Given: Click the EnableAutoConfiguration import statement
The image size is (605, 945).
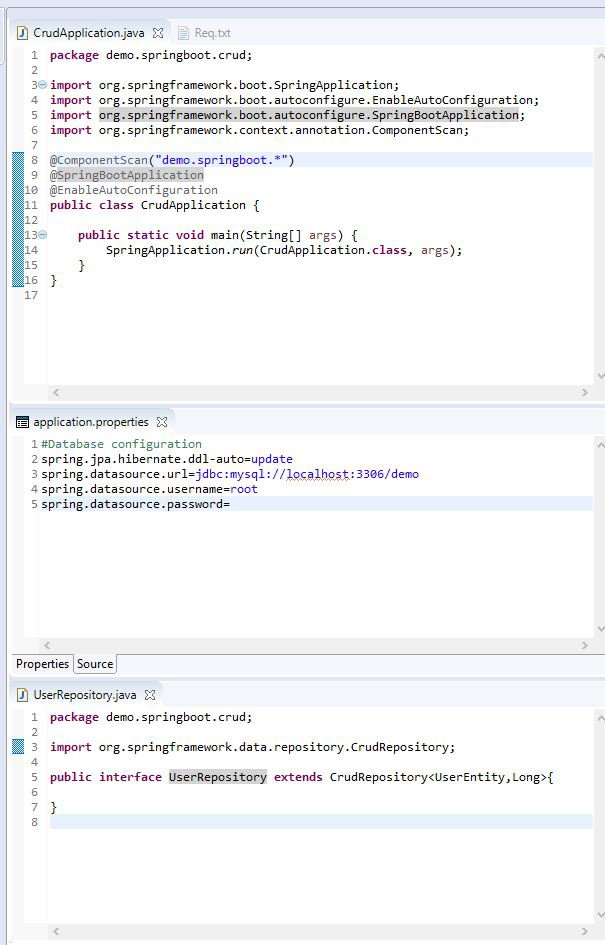Looking at the screenshot, I should pyautogui.click(x=294, y=100).
